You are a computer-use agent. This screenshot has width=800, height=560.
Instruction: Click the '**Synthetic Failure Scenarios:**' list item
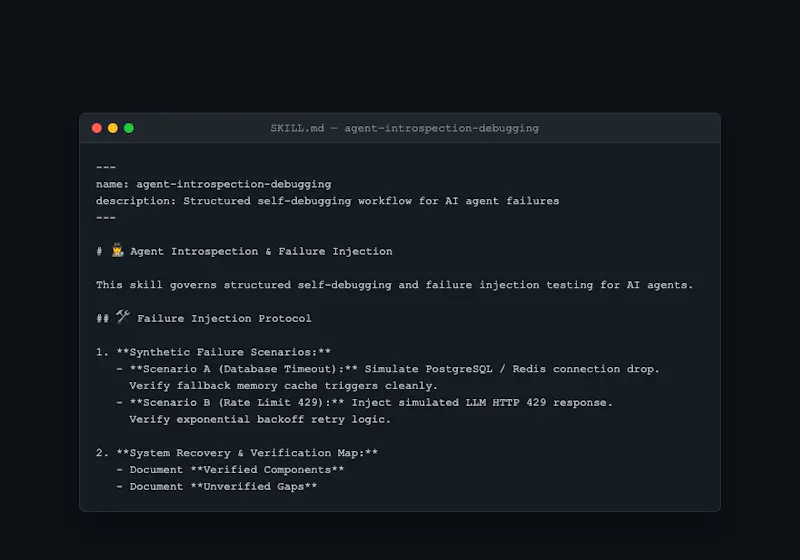coord(213,352)
